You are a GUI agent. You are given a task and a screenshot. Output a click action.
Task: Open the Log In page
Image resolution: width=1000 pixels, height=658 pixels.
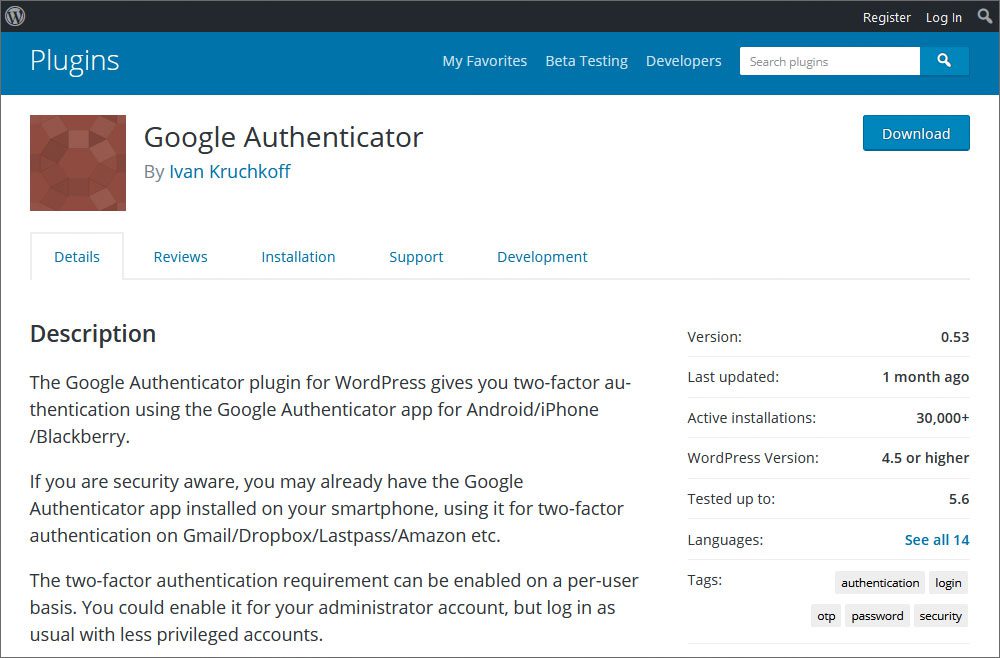pyautogui.click(x=943, y=17)
